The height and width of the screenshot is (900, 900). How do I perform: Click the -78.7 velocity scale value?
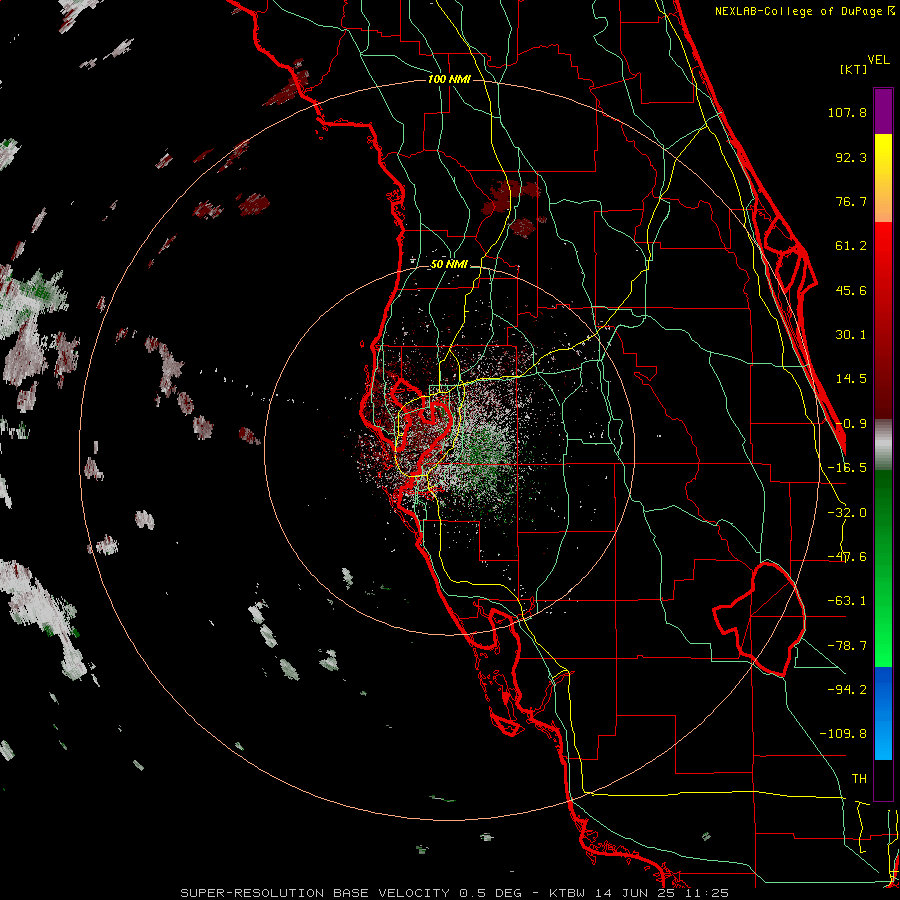[847, 646]
